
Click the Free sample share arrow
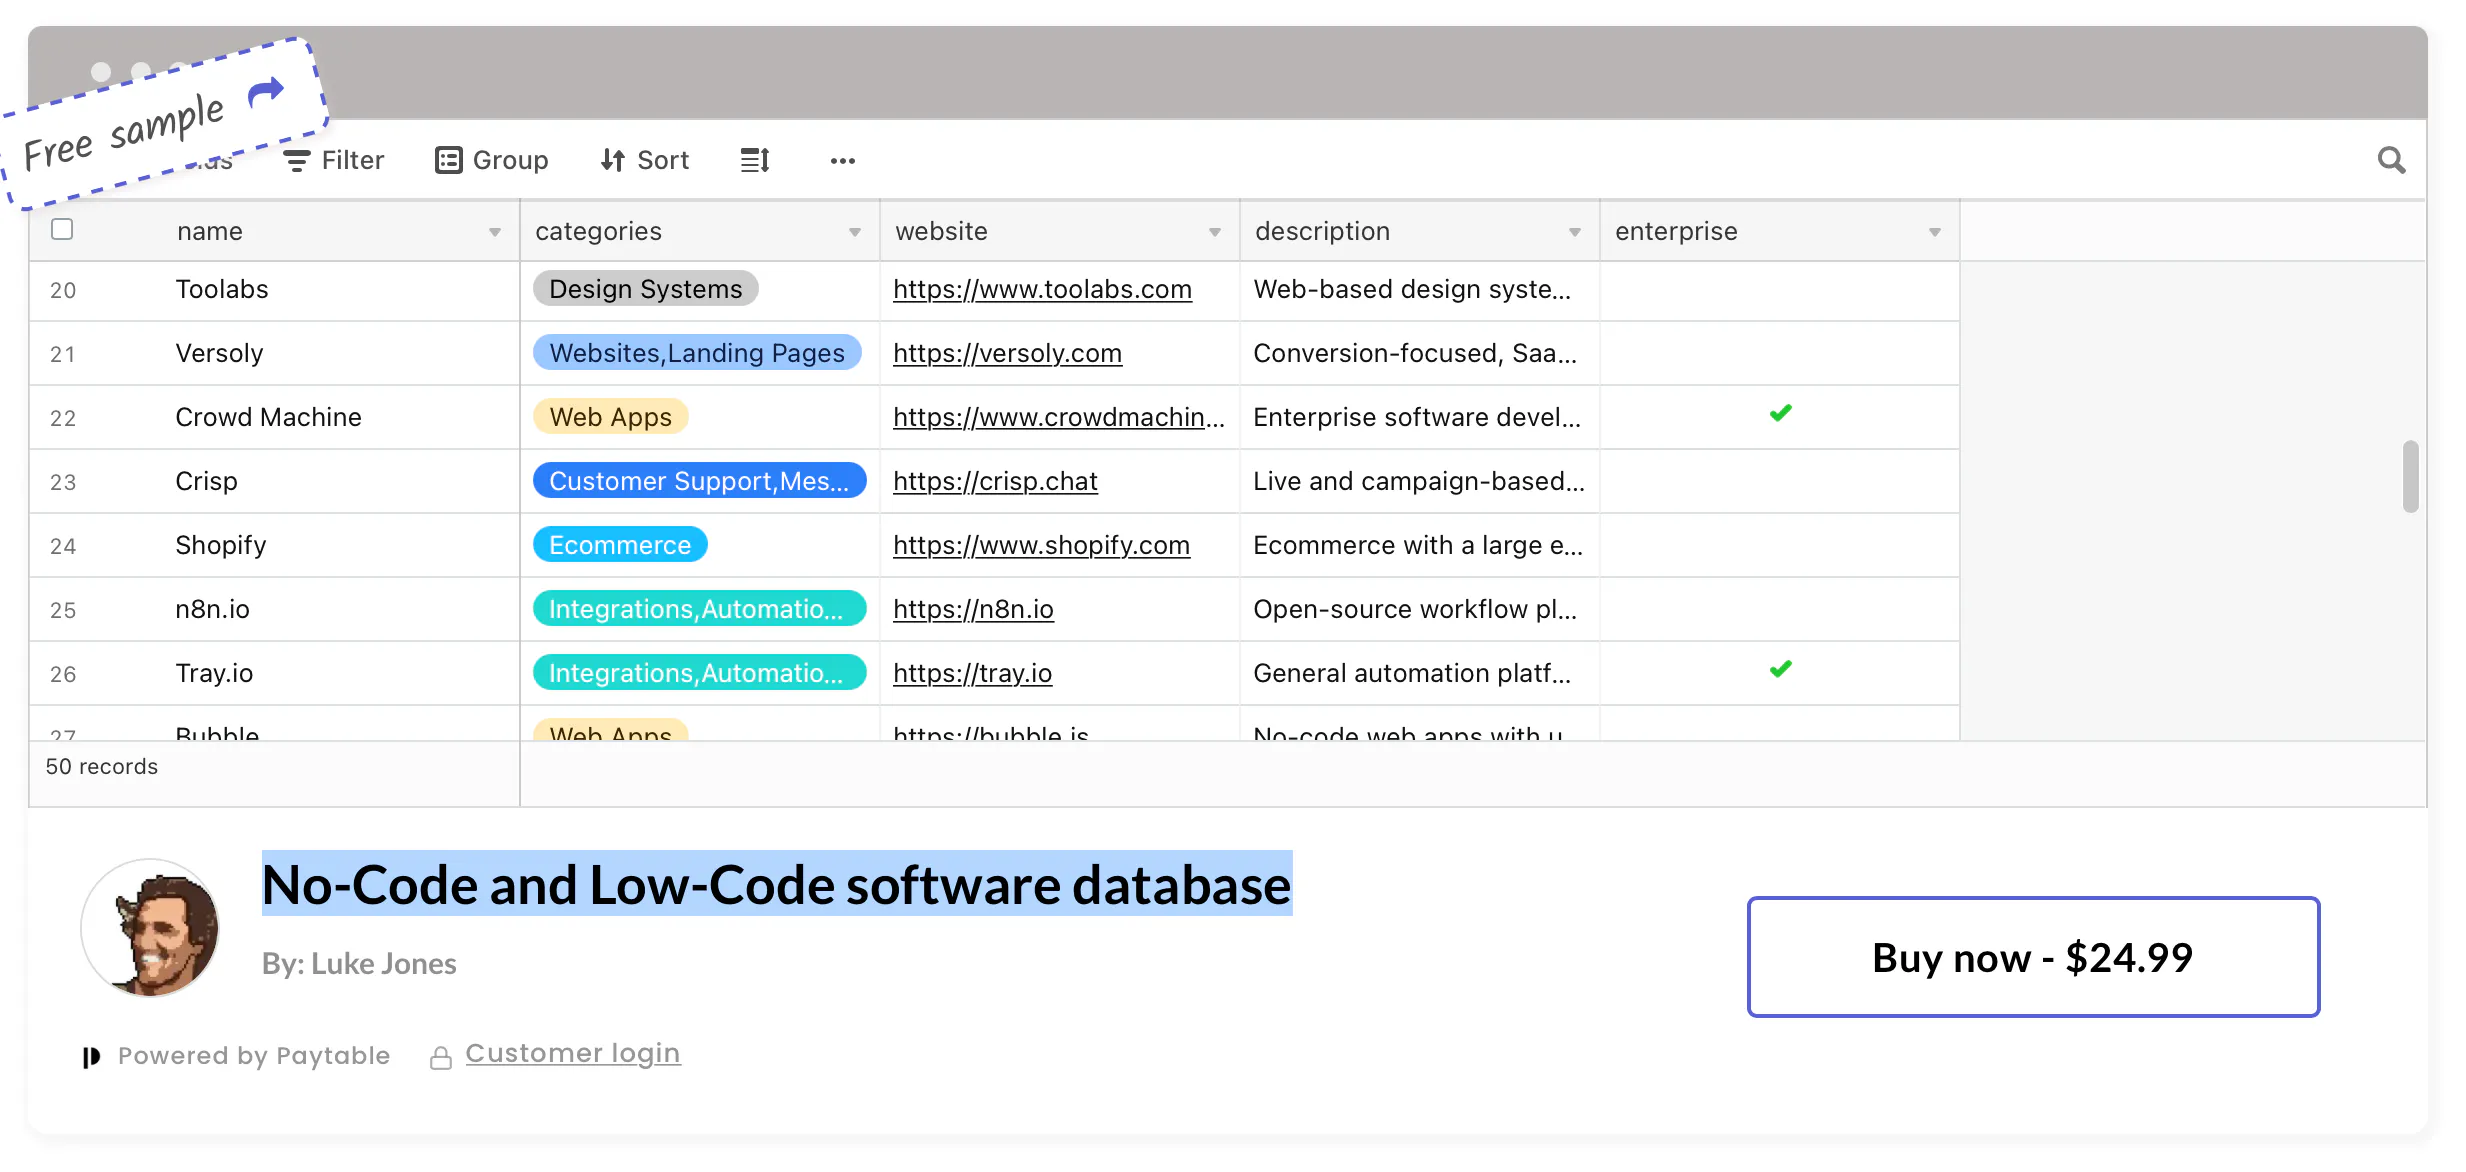tap(266, 93)
